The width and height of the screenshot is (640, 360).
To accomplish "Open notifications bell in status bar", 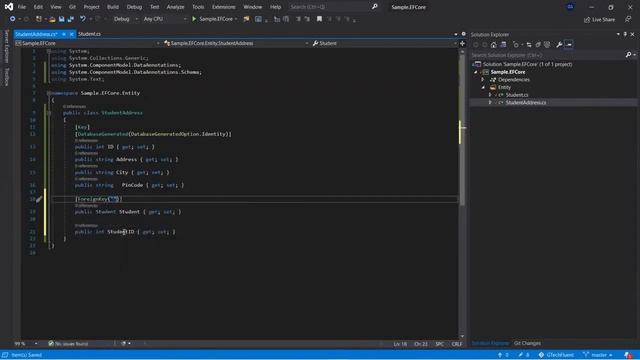I will [628, 355].
